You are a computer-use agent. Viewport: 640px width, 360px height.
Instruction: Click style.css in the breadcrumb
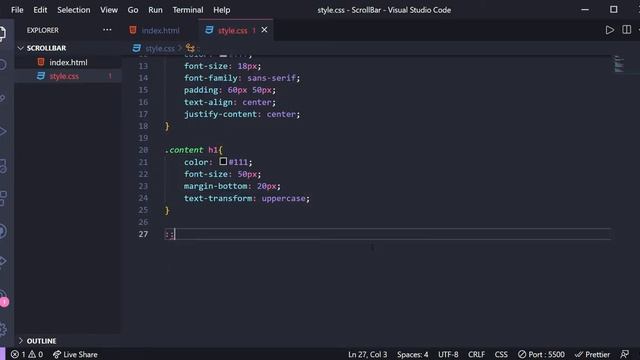(160, 48)
